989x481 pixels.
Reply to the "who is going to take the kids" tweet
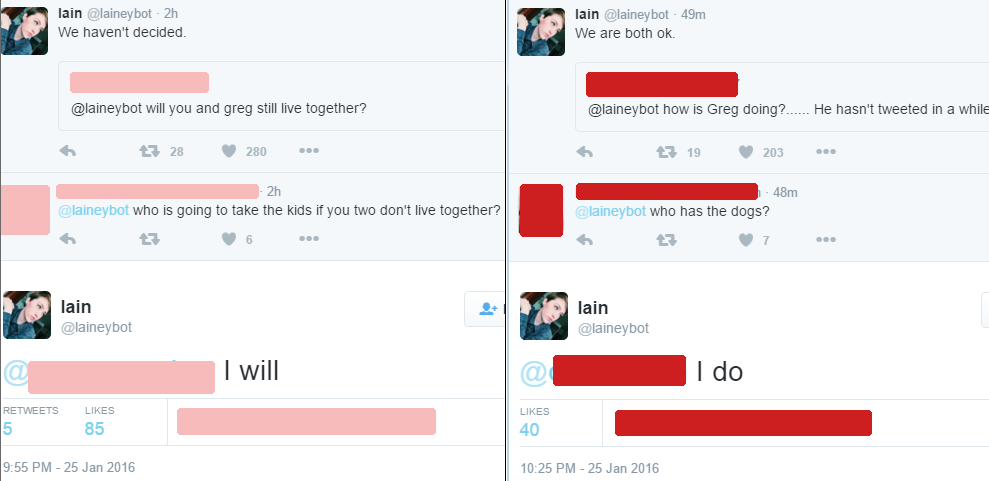coord(67,239)
